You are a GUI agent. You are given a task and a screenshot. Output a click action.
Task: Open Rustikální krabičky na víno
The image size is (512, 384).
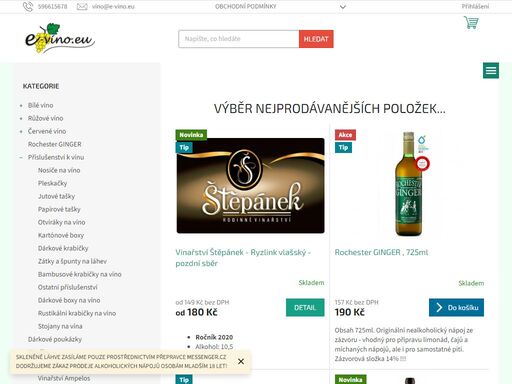click(x=77, y=313)
